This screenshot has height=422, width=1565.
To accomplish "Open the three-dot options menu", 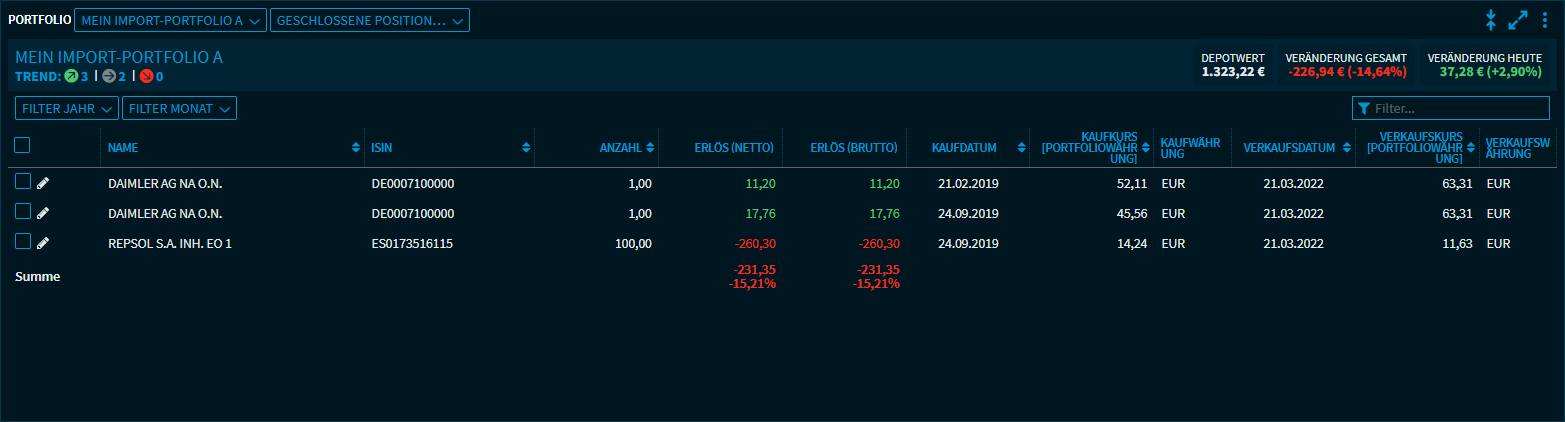I will (x=1546, y=20).
